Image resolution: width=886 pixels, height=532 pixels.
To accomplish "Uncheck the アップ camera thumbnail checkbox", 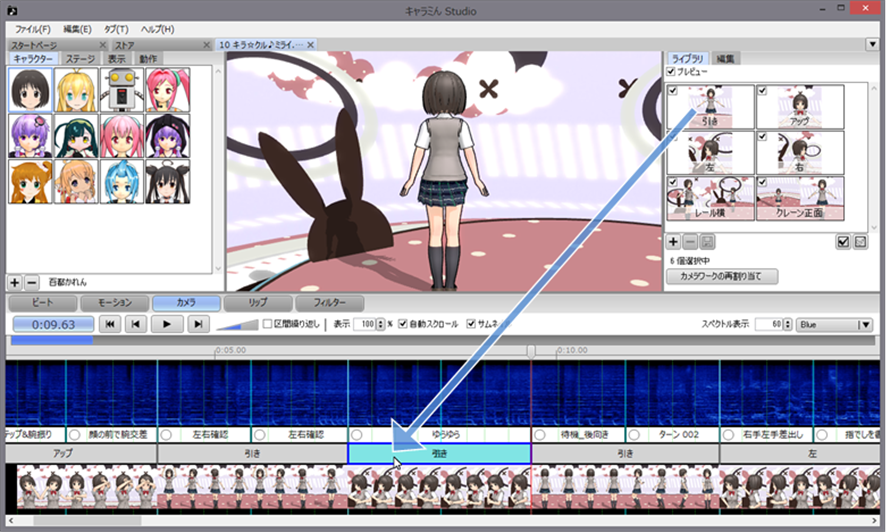I will [x=762, y=90].
